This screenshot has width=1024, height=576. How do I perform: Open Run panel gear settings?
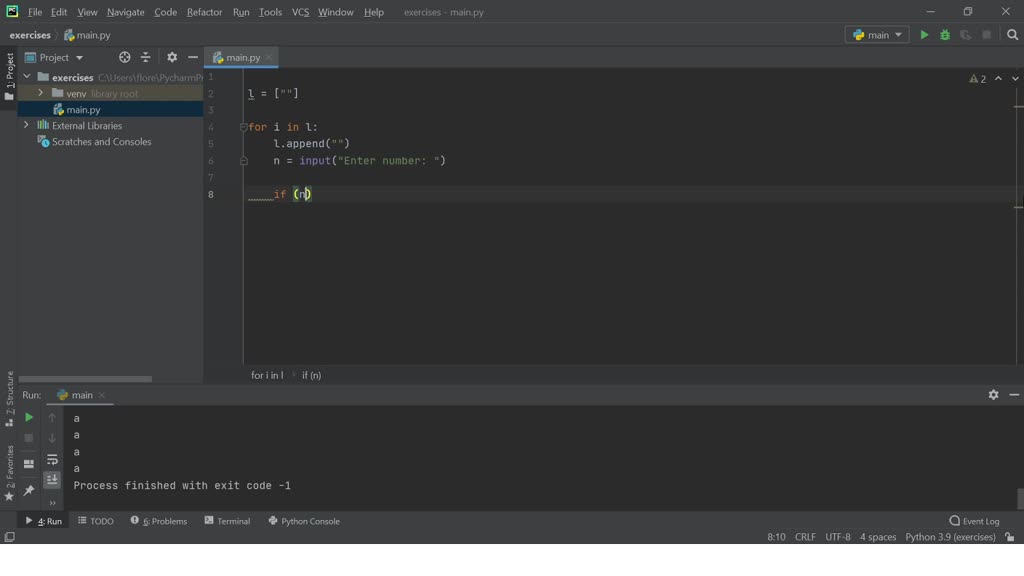[993, 395]
